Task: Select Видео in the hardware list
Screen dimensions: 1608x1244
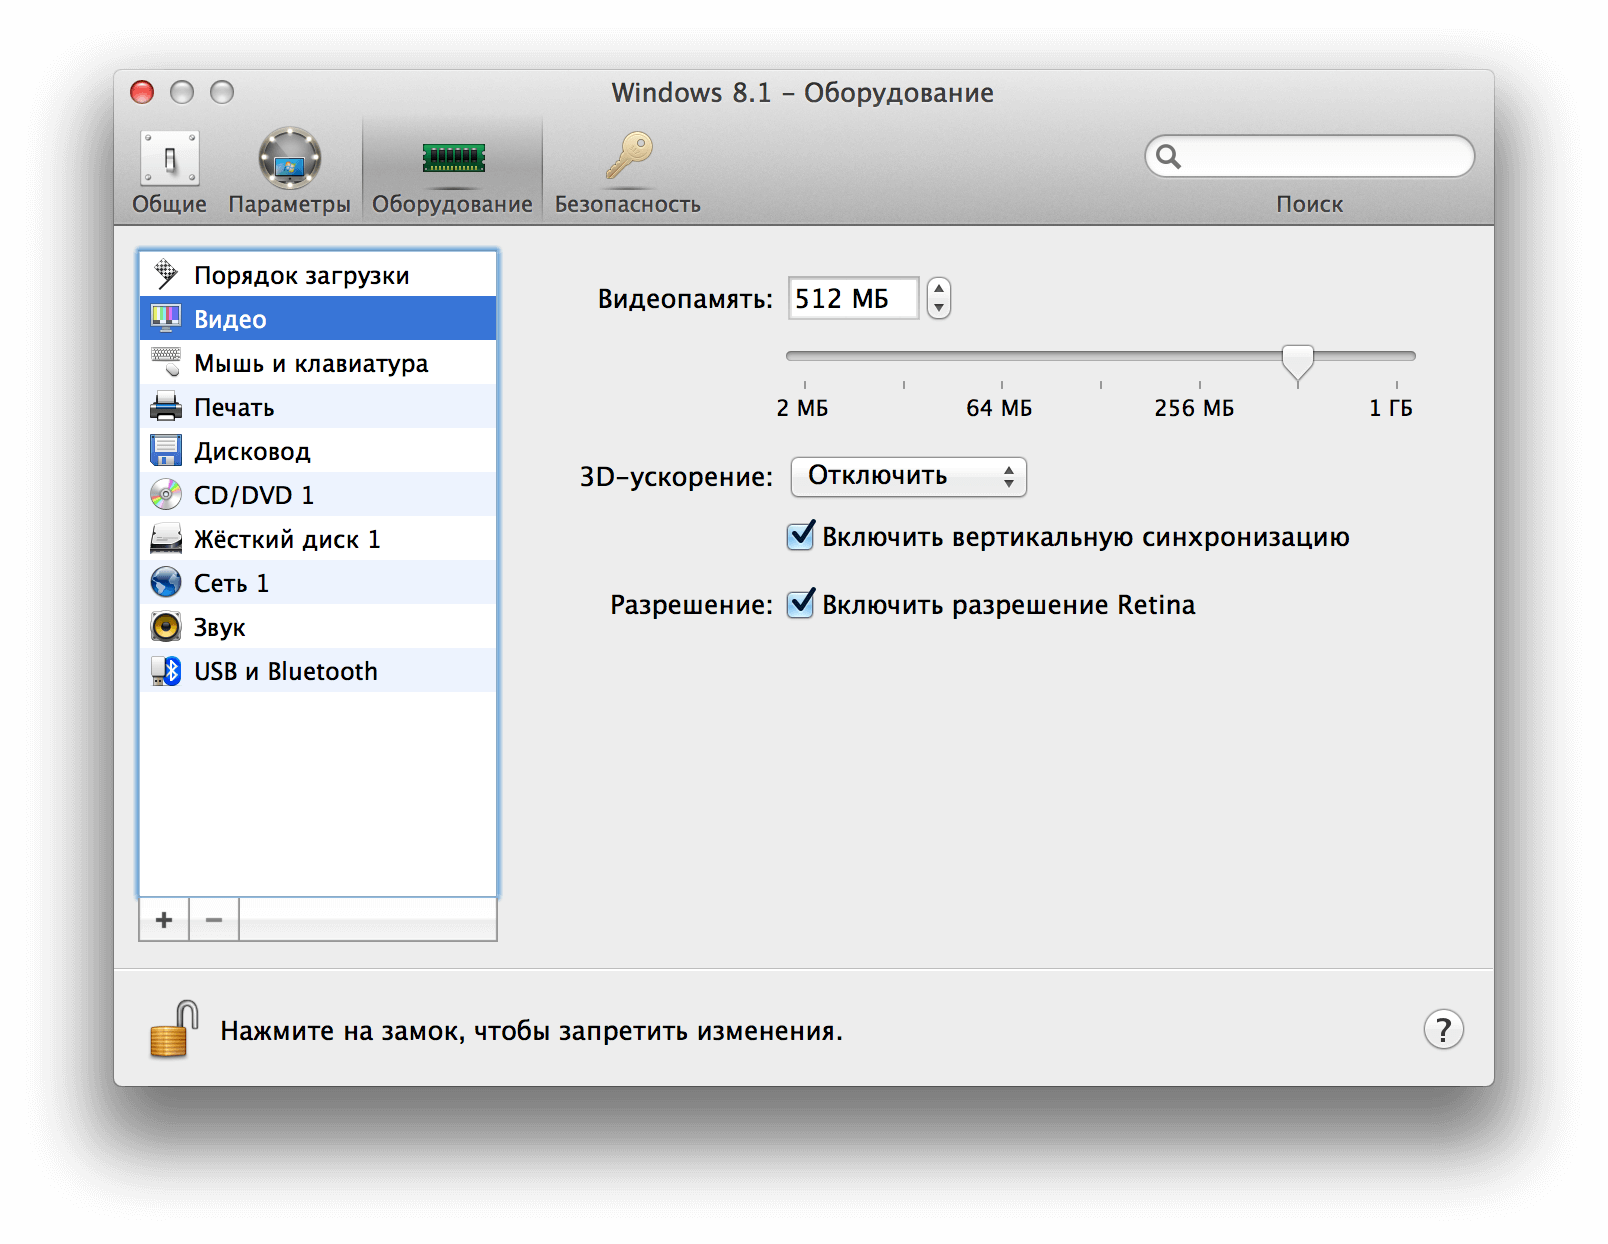Action: tap(318, 318)
